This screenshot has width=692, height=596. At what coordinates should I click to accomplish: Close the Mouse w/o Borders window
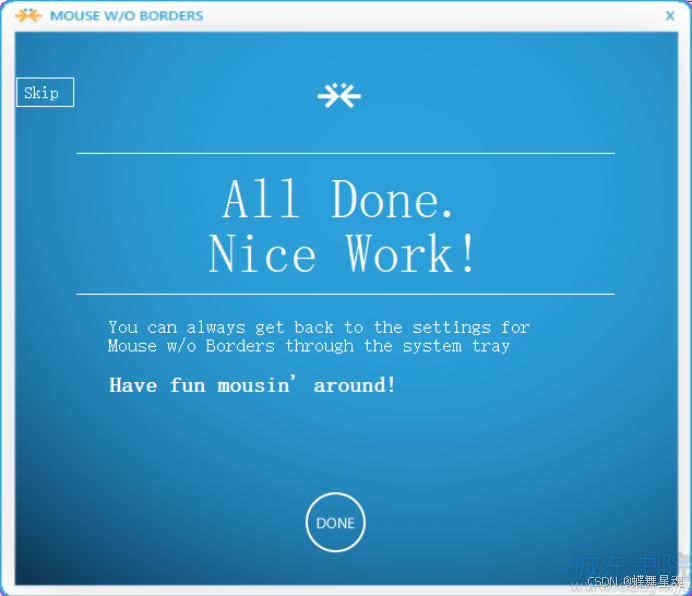pos(670,16)
